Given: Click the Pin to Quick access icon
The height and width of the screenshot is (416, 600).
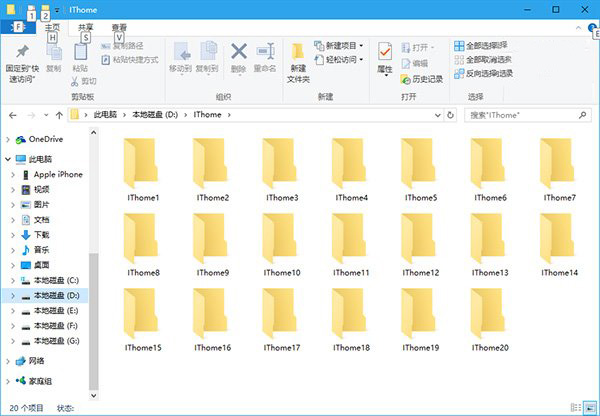Looking at the screenshot, I should click(x=22, y=52).
